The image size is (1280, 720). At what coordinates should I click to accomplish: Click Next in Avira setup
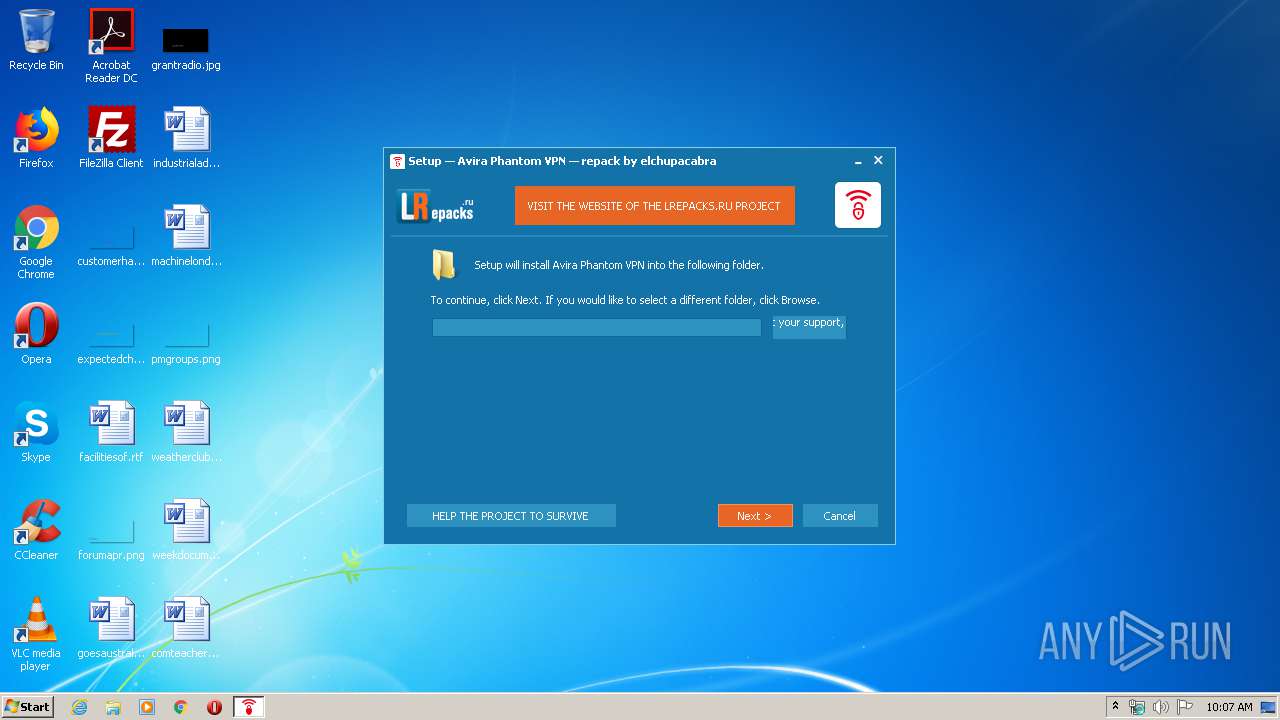coord(755,516)
